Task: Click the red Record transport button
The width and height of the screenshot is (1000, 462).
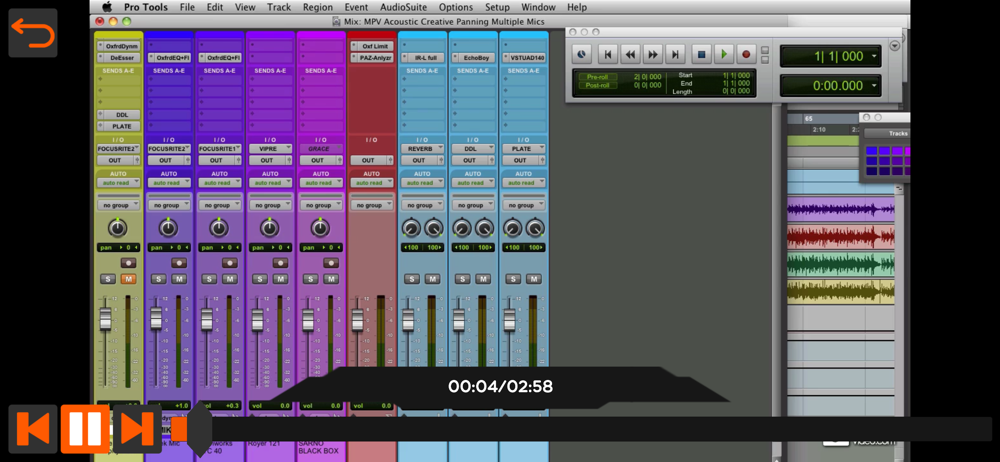Action: (x=746, y=54)
